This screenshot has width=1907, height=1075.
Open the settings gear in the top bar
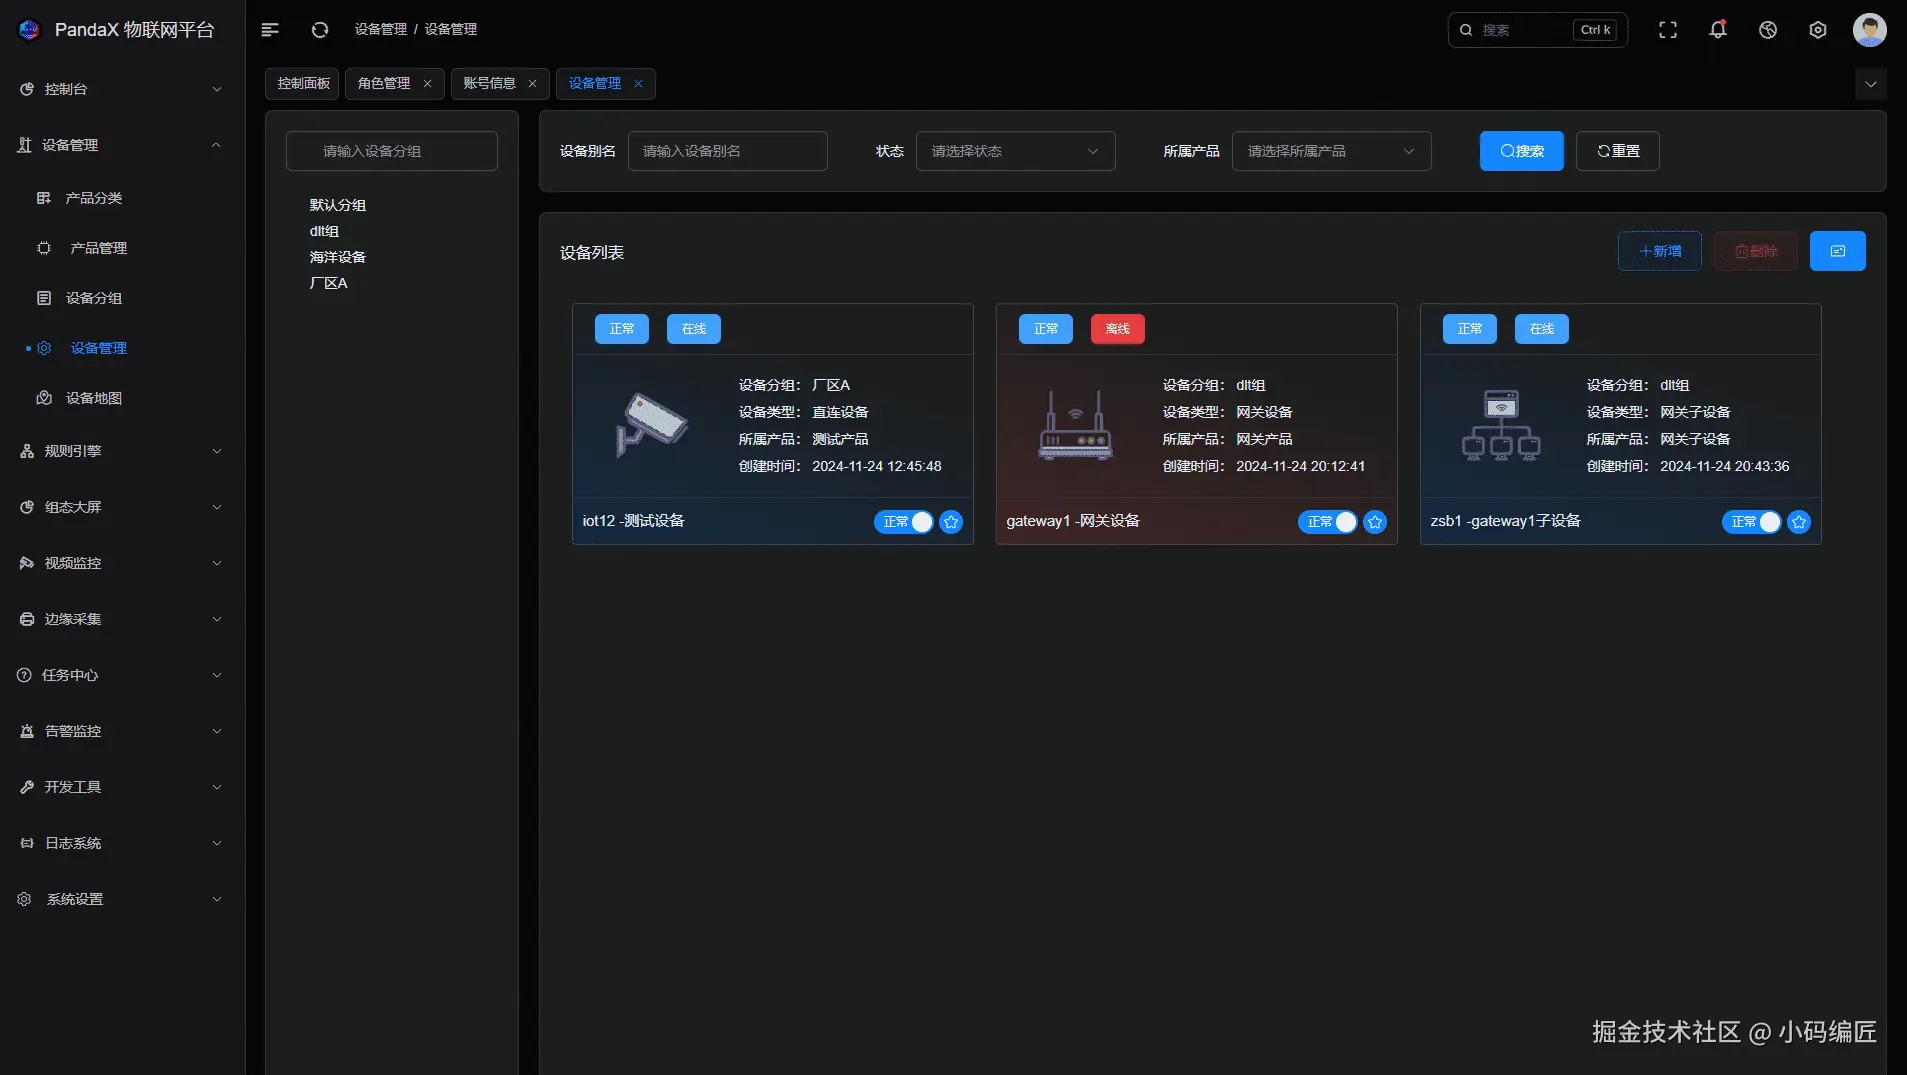click(1818, 30)
